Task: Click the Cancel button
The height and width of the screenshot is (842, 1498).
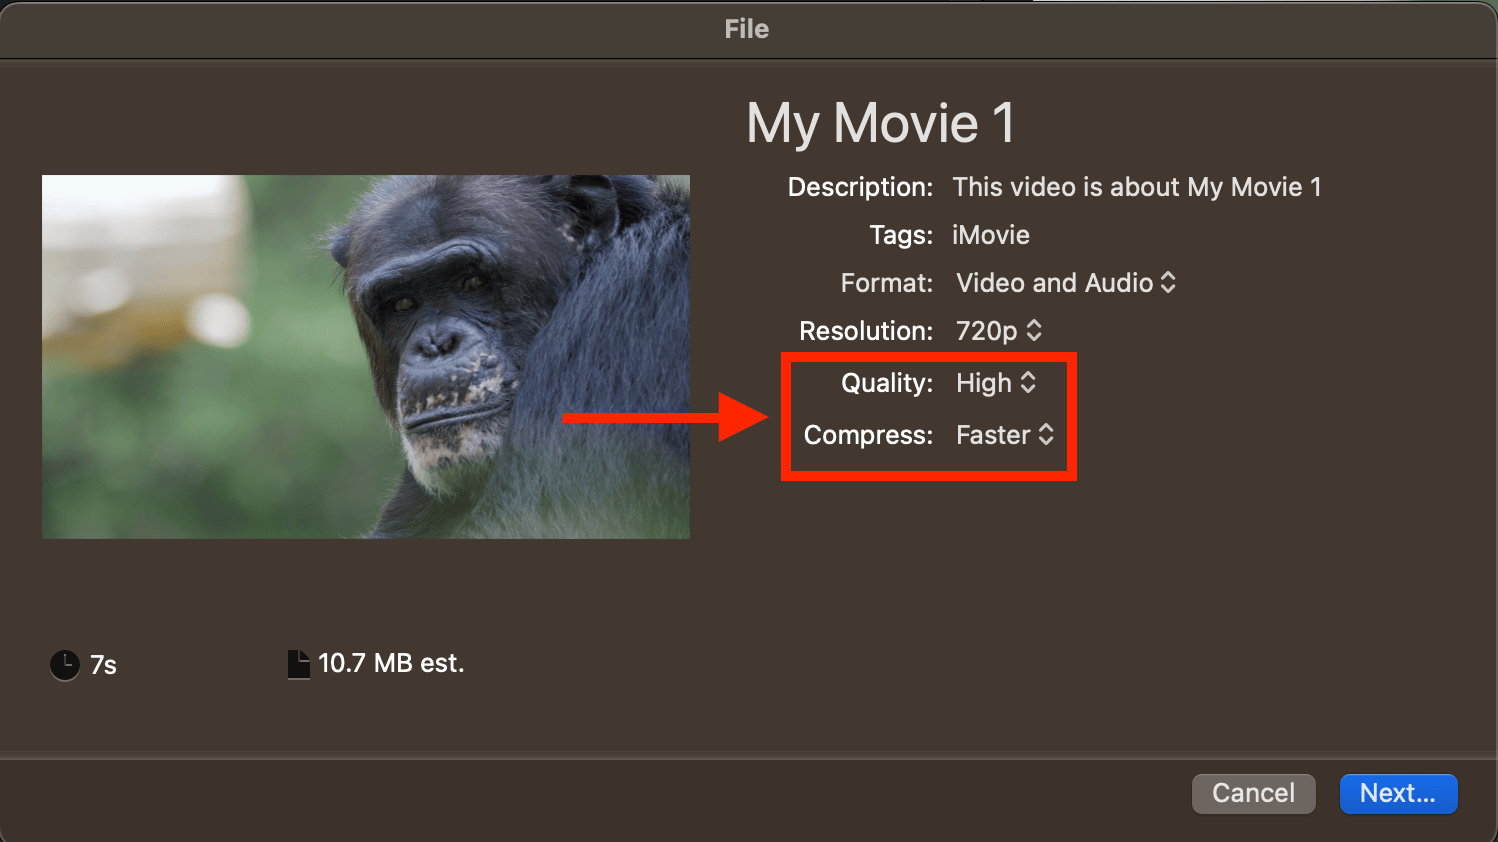Action: coord(1253,793)
